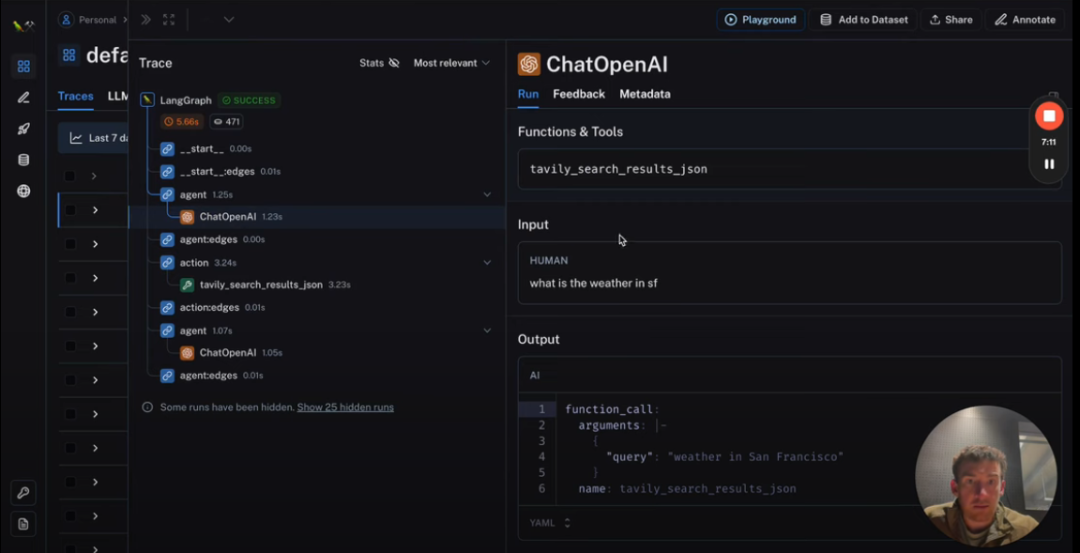Click the globe icon in left sidebar
Viewport: 1080px width, 553px height.
click(24, 191)
